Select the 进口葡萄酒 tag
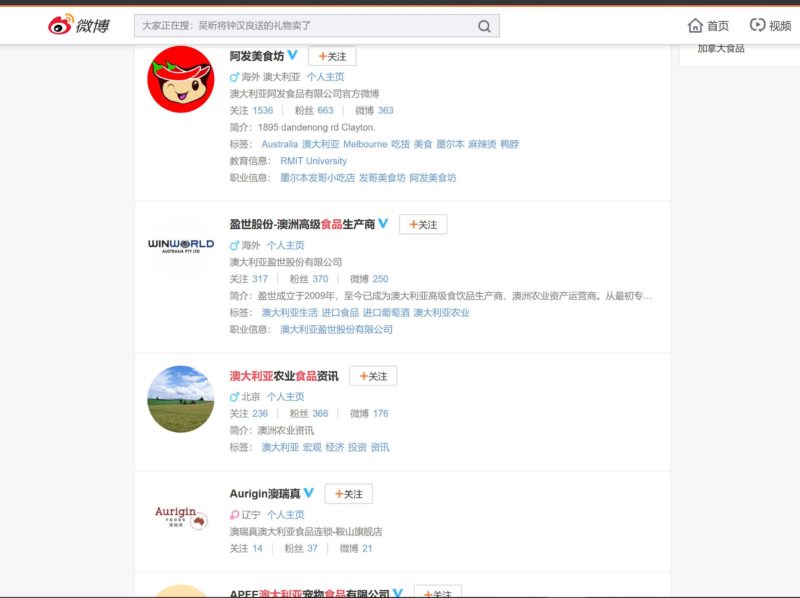 coord(386,313)
